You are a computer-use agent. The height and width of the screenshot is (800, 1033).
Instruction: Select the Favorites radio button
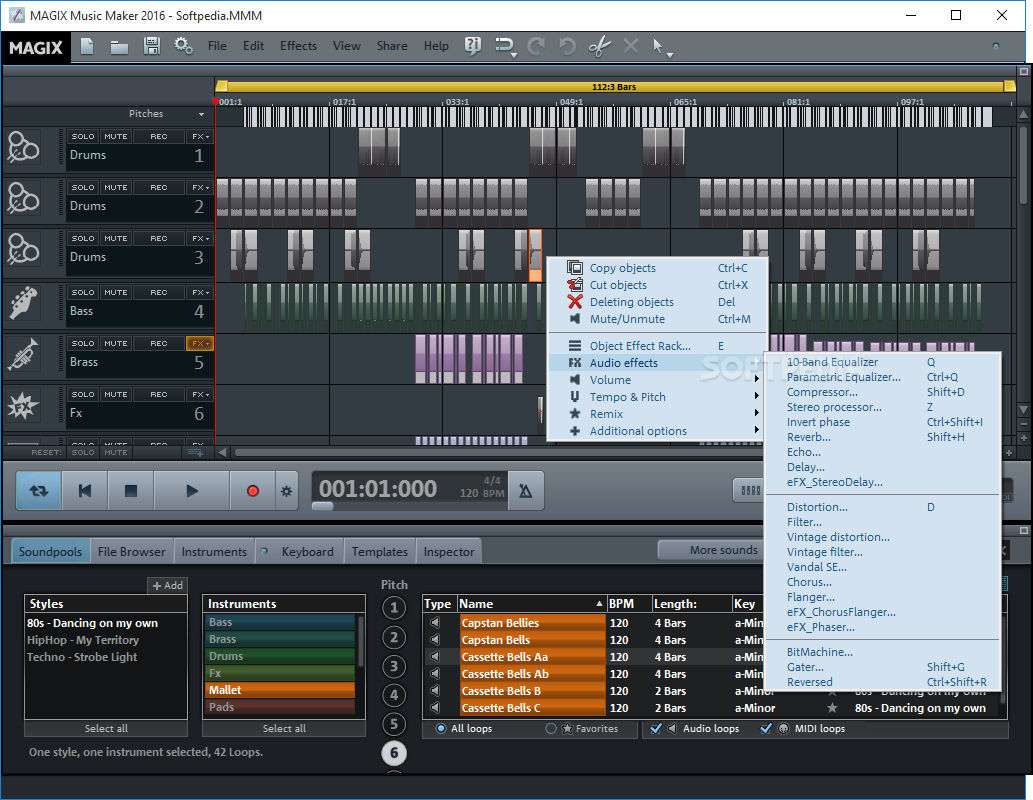click(x=551, y=728)
